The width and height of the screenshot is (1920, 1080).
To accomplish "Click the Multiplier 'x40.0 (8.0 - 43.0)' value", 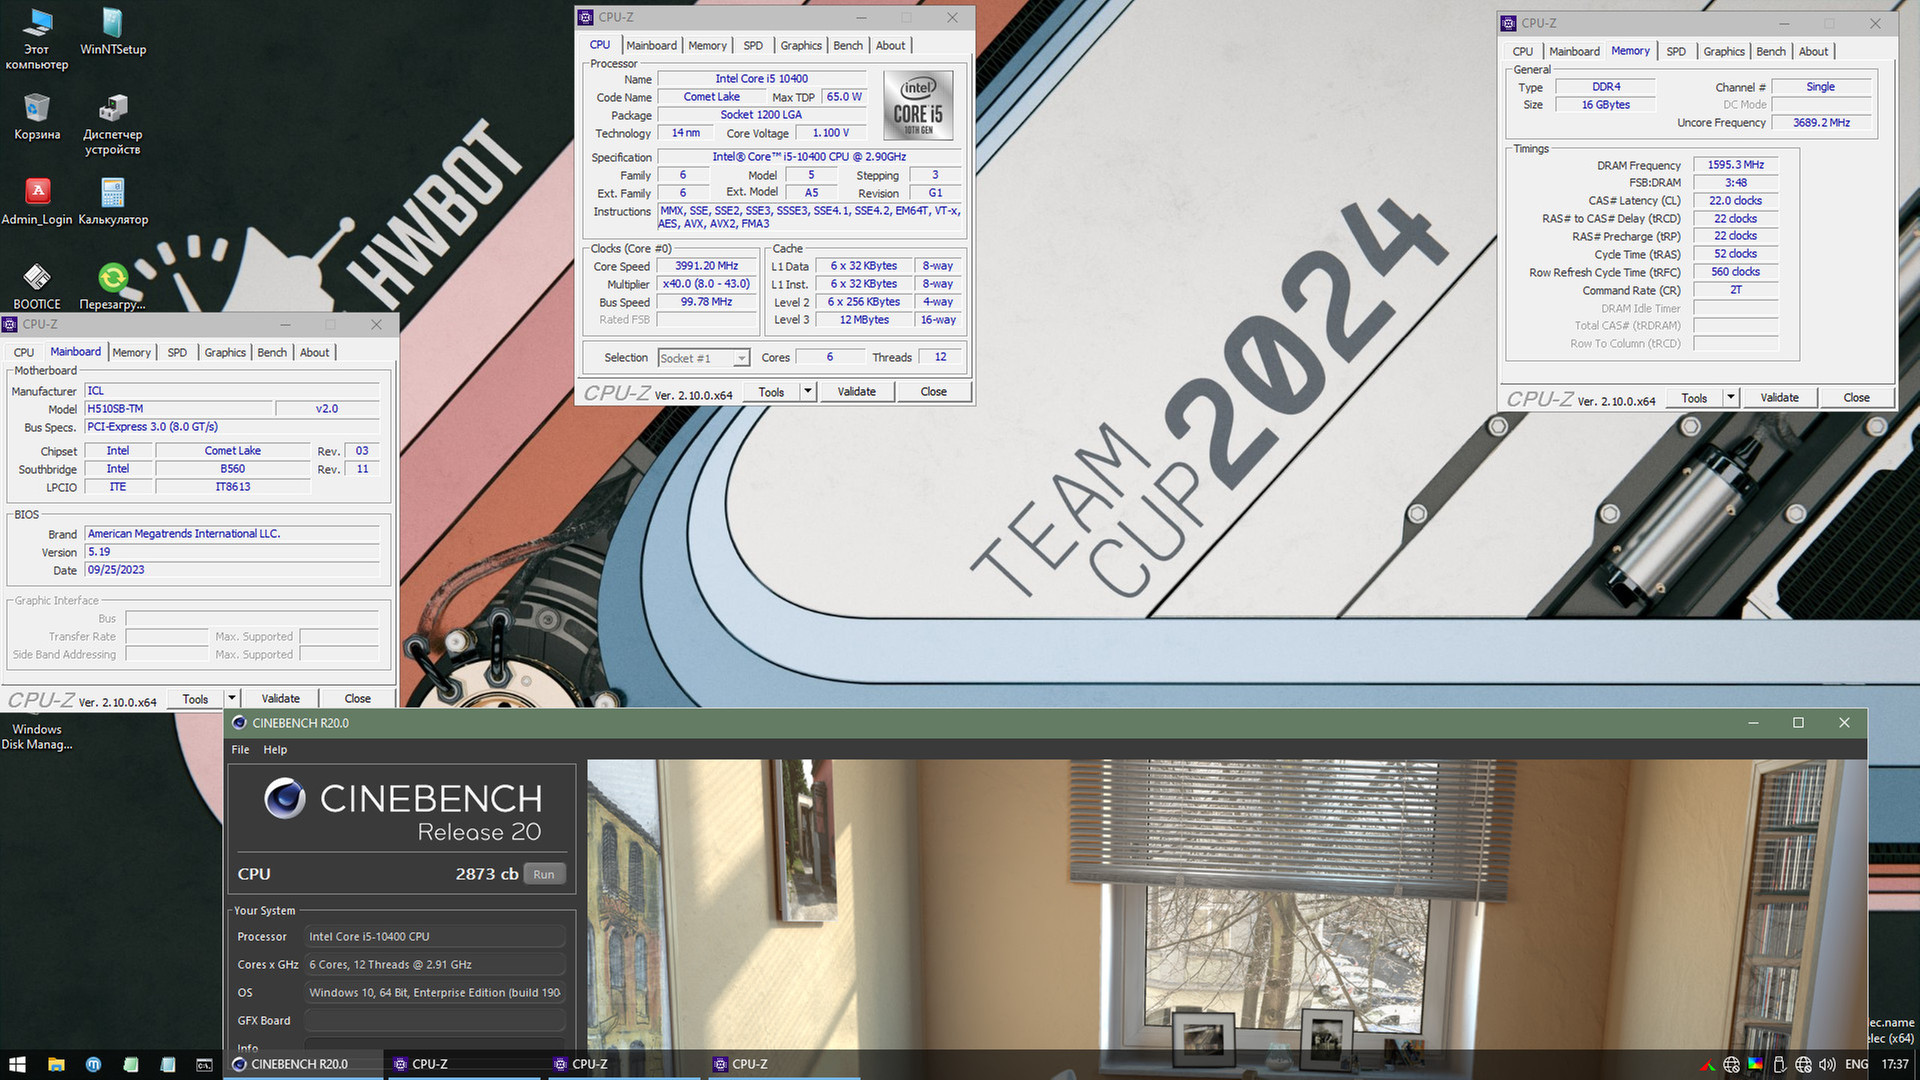I will [706, 285].
